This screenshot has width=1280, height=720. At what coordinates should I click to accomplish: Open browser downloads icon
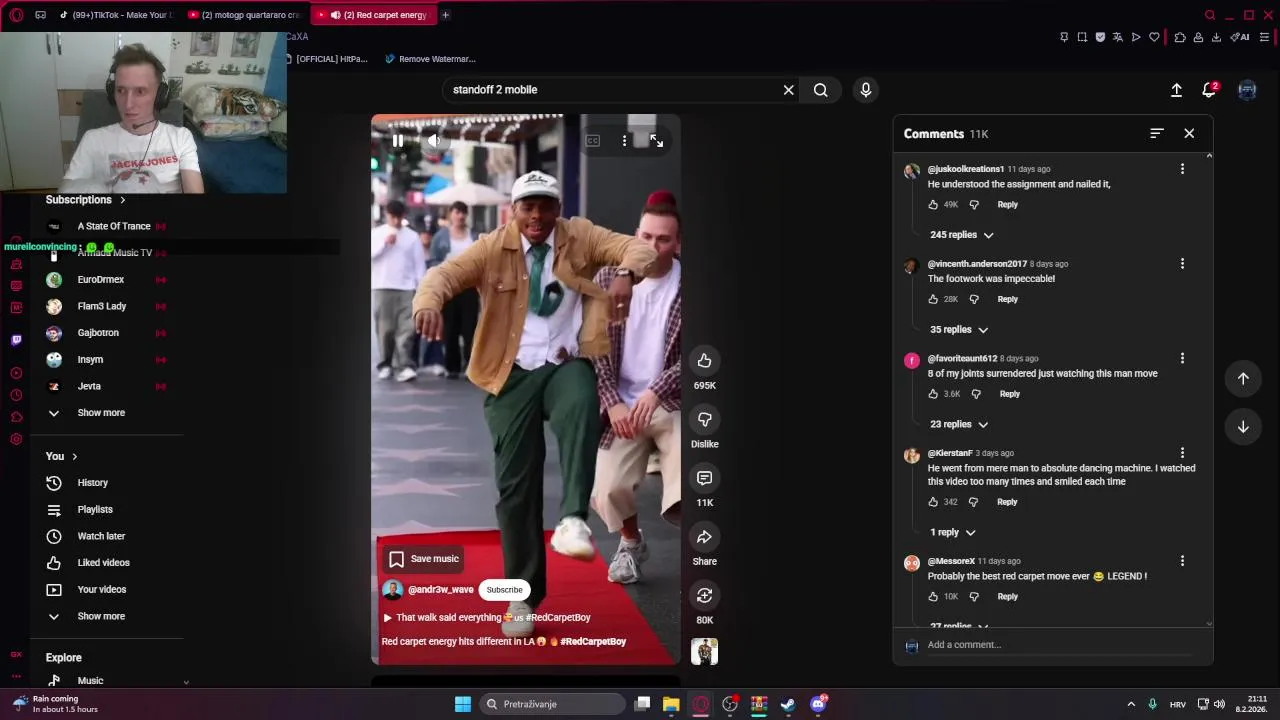point(1216,37)
